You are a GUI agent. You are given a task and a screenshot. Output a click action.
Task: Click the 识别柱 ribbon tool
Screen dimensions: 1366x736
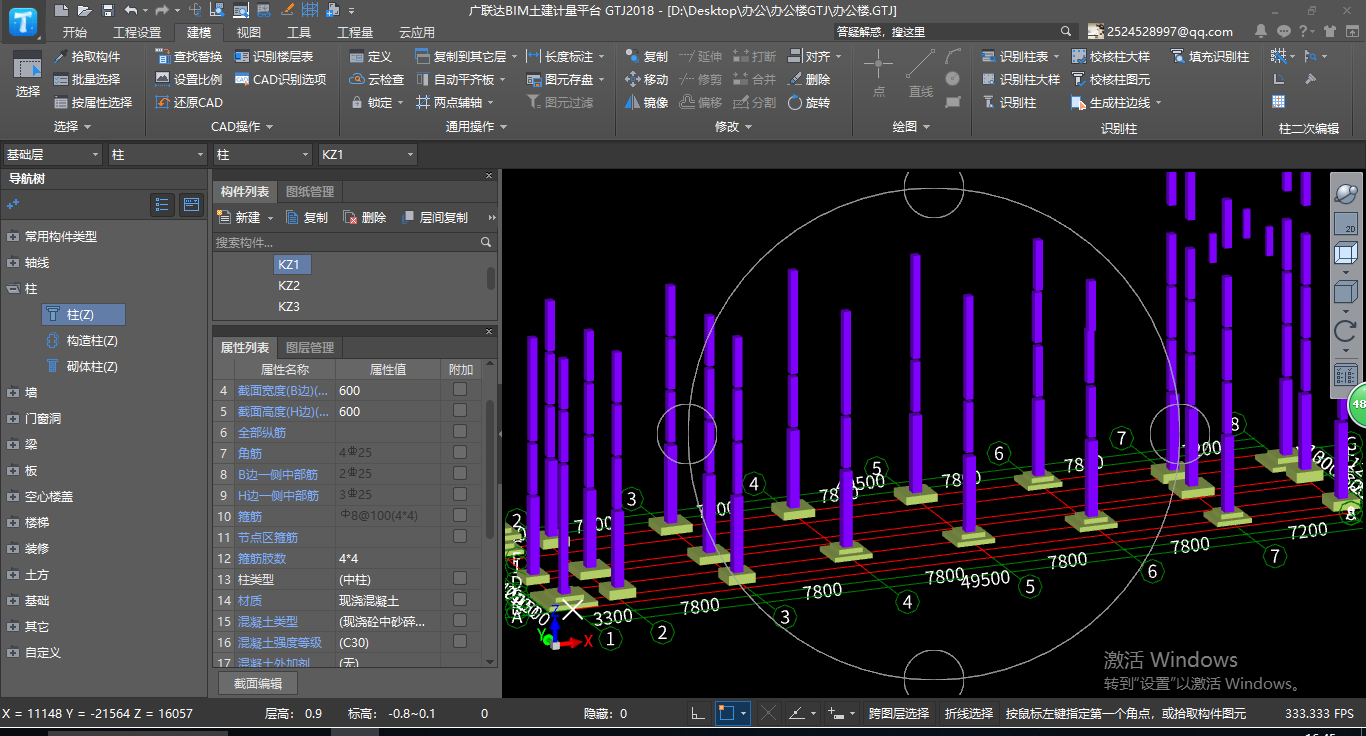pyautogui.click(x=1009, y=102)
